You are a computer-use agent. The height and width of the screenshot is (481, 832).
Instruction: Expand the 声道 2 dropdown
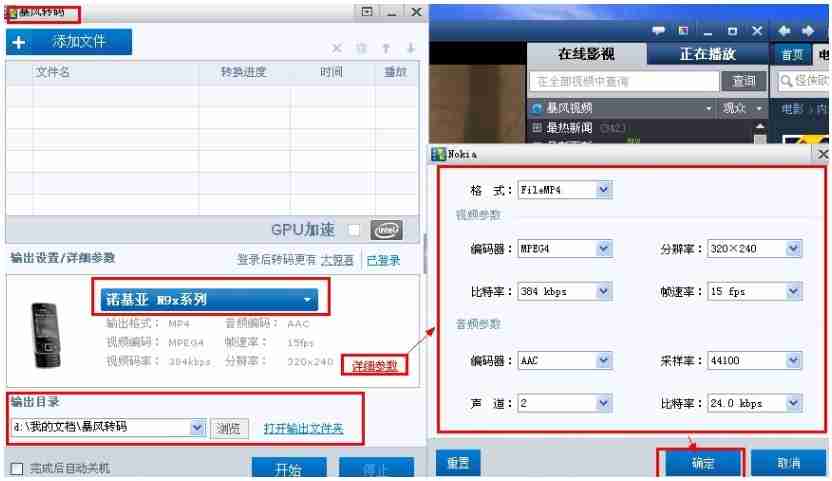click(603, 403)
